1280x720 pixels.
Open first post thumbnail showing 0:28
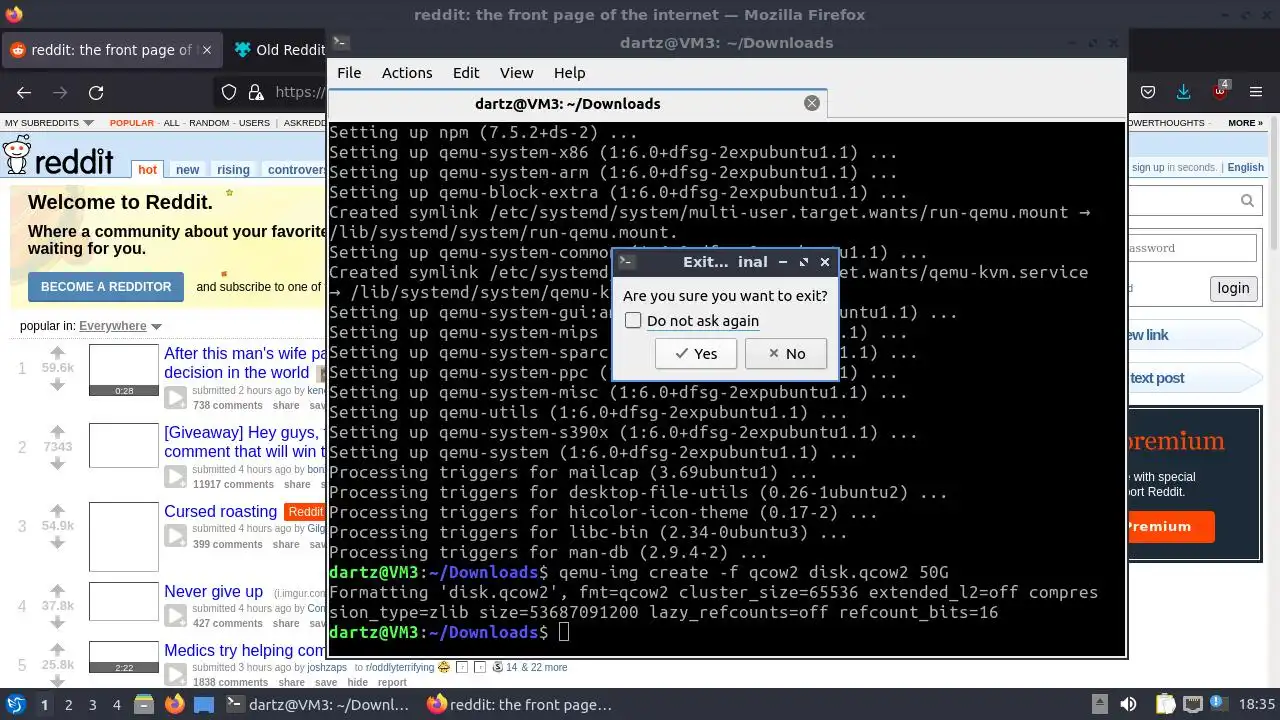(x=124, y=370)
